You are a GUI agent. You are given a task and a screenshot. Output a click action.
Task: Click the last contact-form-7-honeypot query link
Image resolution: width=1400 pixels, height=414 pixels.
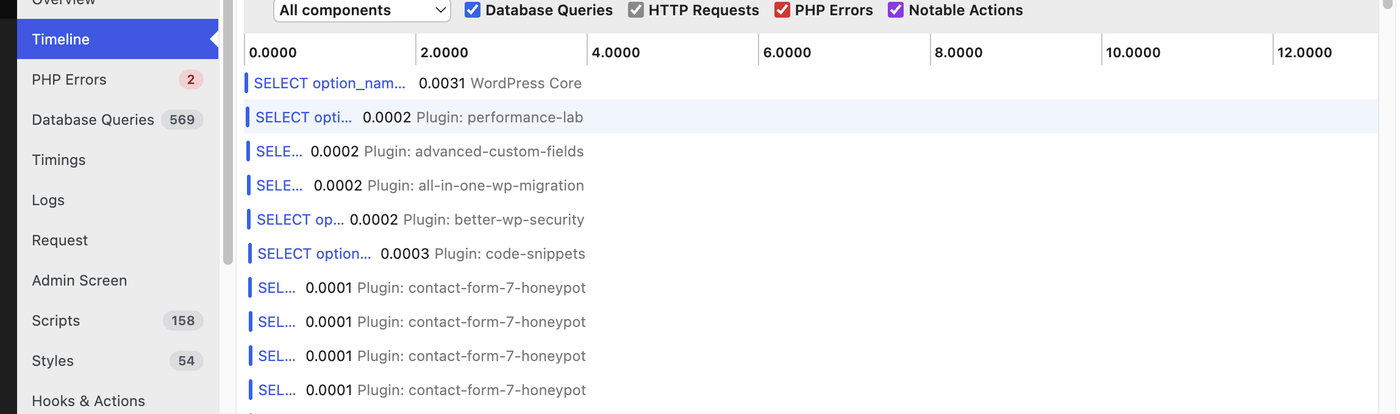click(x=277, y=389)
